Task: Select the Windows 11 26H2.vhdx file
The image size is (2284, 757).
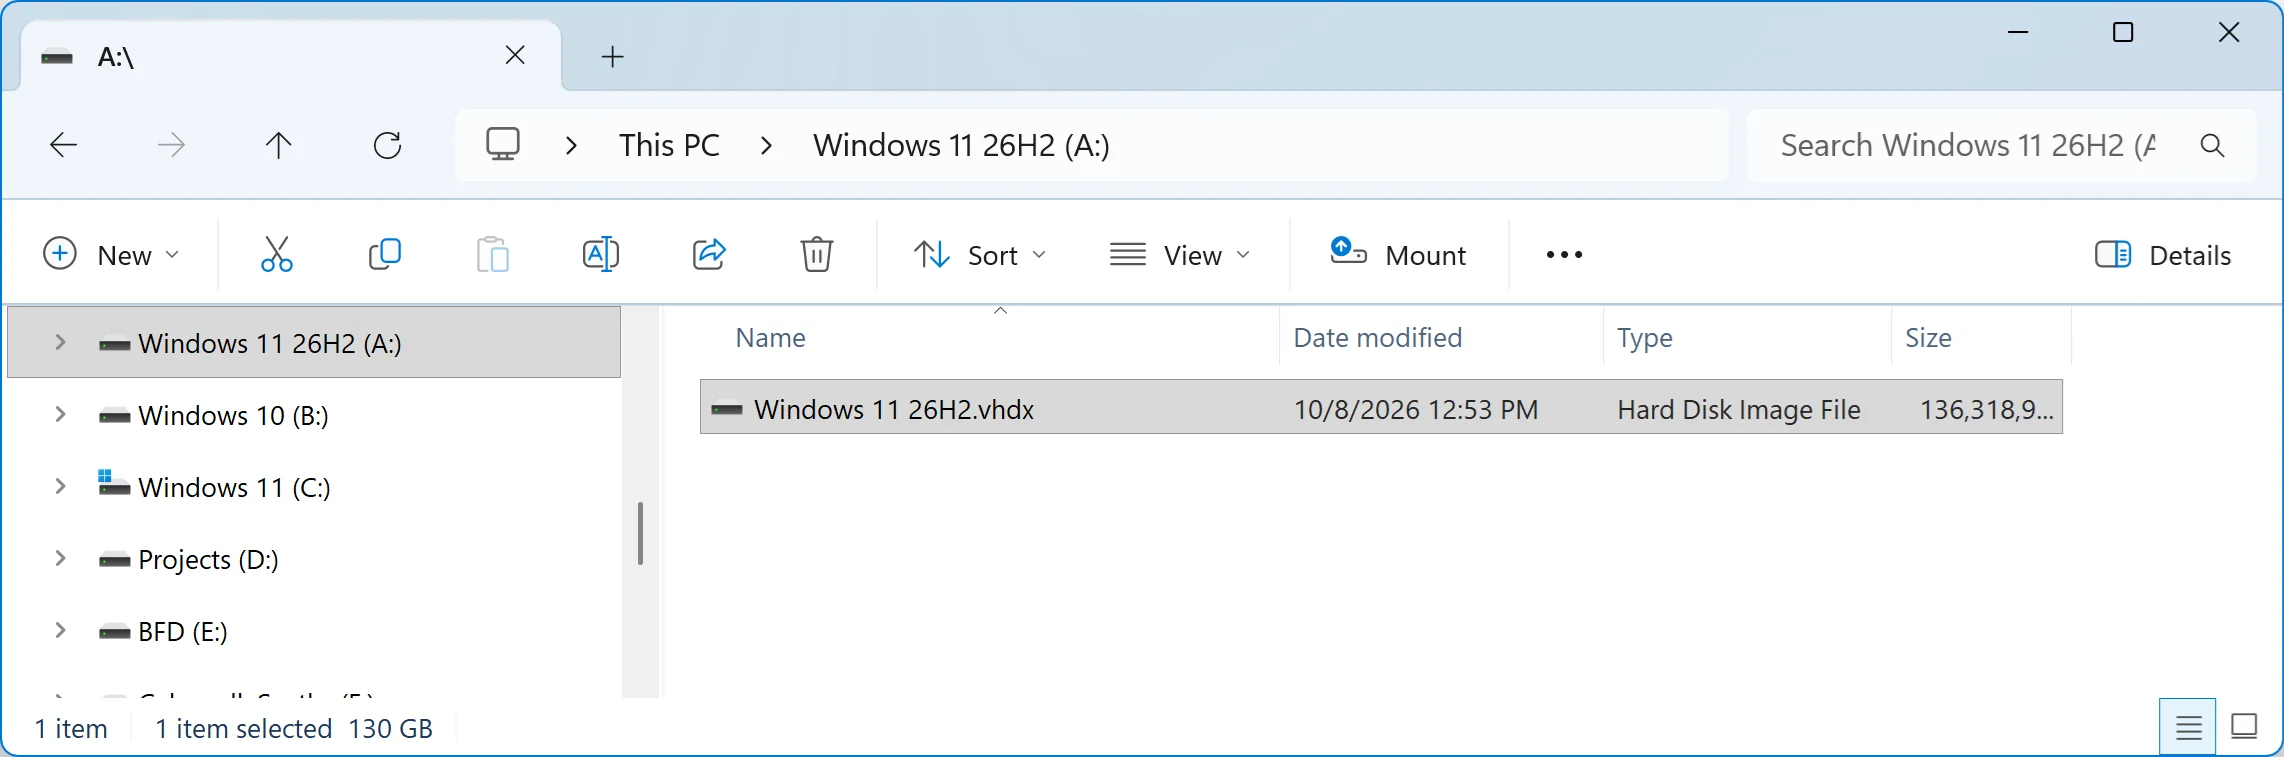Action: (x=1381, y=407)
